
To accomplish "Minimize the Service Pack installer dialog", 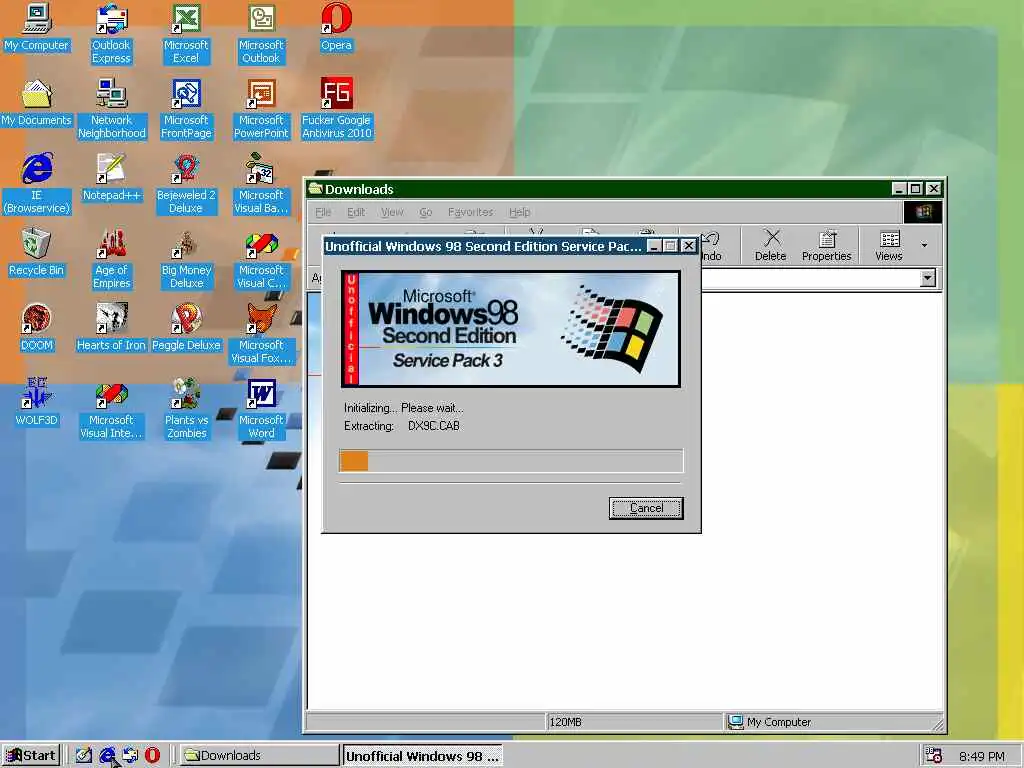I will 653,246.
